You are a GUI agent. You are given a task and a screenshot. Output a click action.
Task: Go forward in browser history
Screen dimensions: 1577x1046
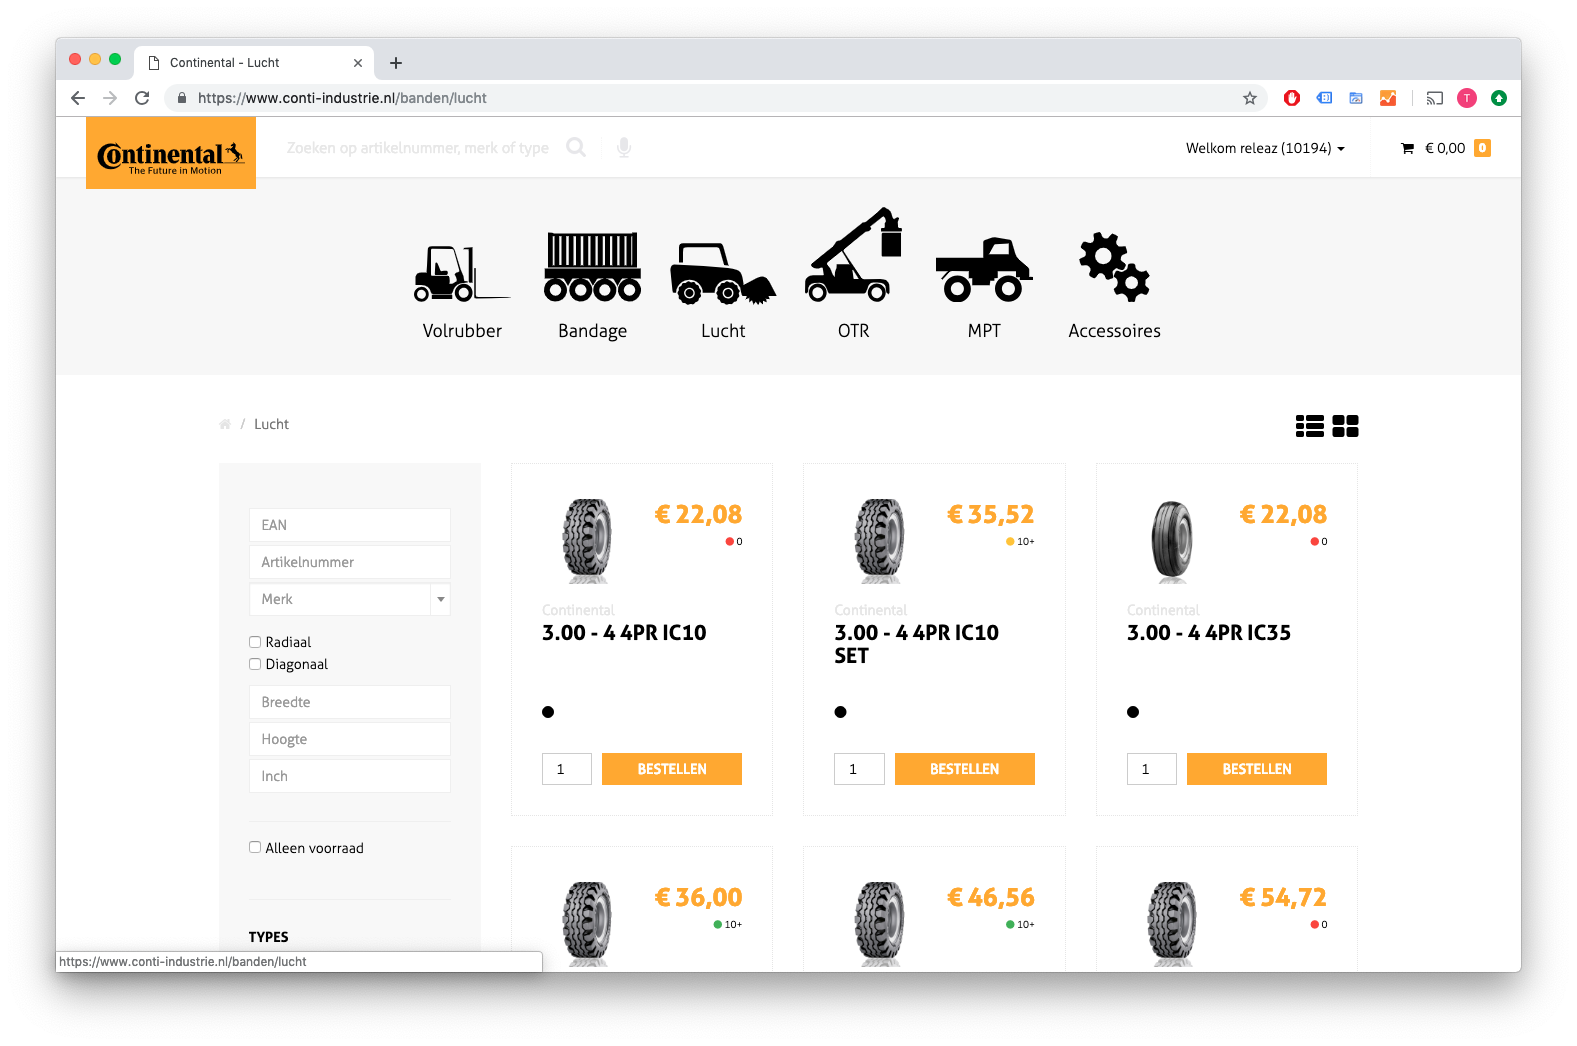(x=110, y=98)
